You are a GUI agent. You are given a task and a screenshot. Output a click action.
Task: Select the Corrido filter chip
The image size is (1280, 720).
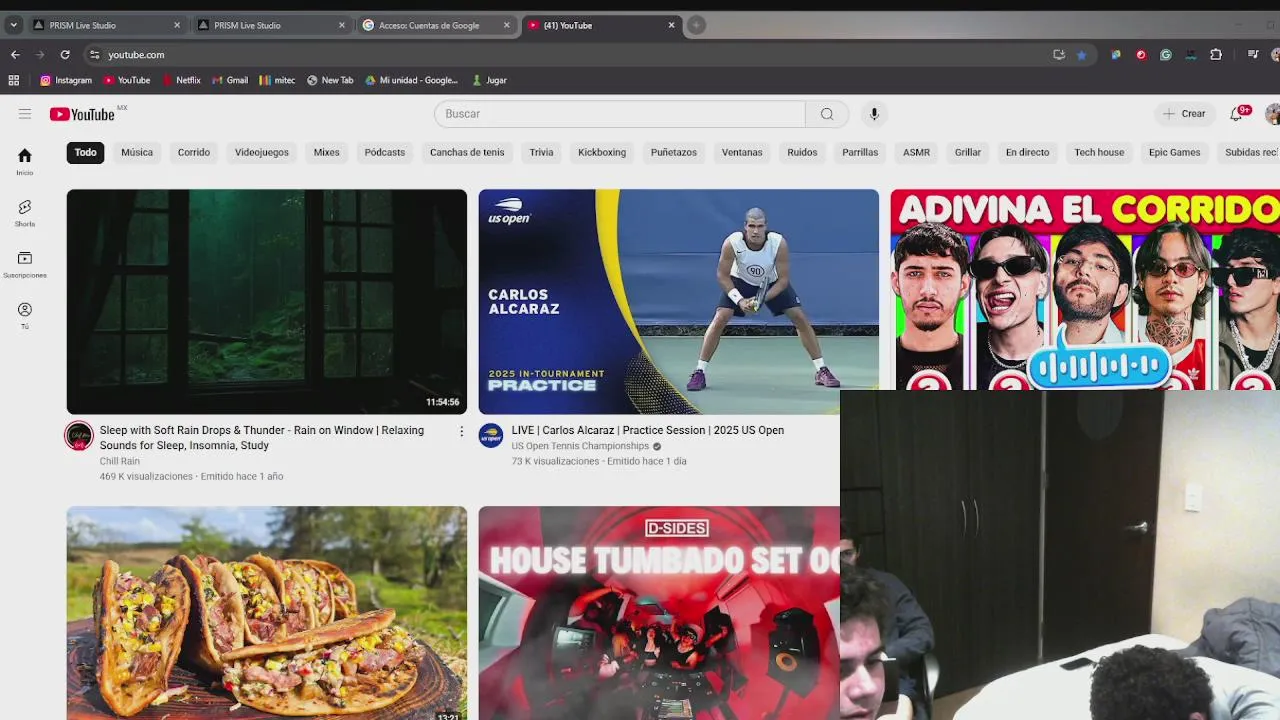pyautogui.click(x=194, y=152)
